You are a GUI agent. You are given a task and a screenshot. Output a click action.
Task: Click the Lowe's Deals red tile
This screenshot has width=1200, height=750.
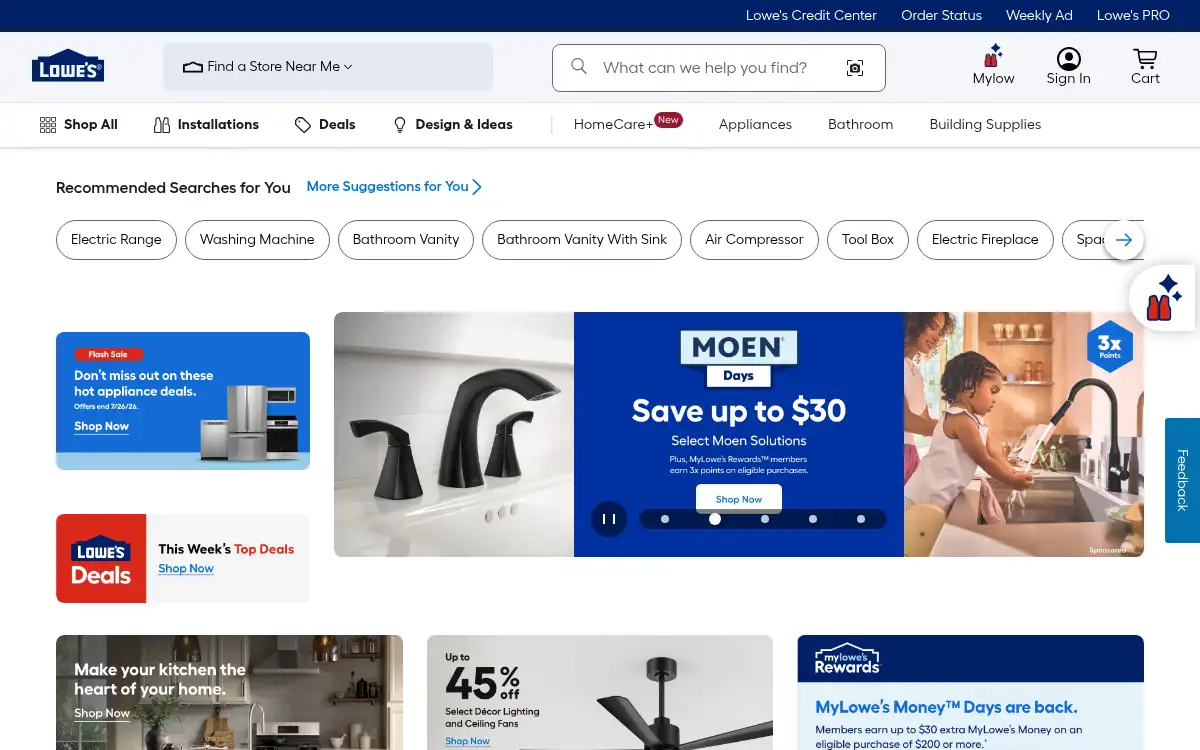click(x=101, y=558)
